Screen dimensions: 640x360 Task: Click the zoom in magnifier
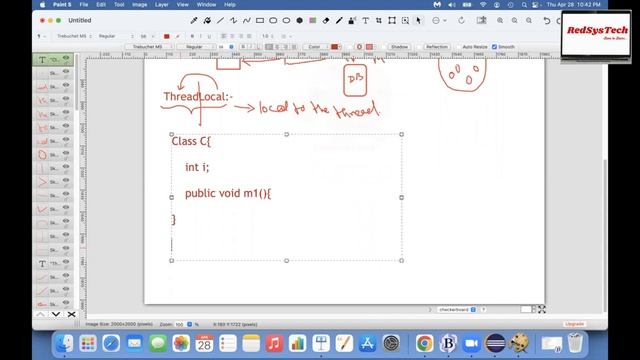500,20
